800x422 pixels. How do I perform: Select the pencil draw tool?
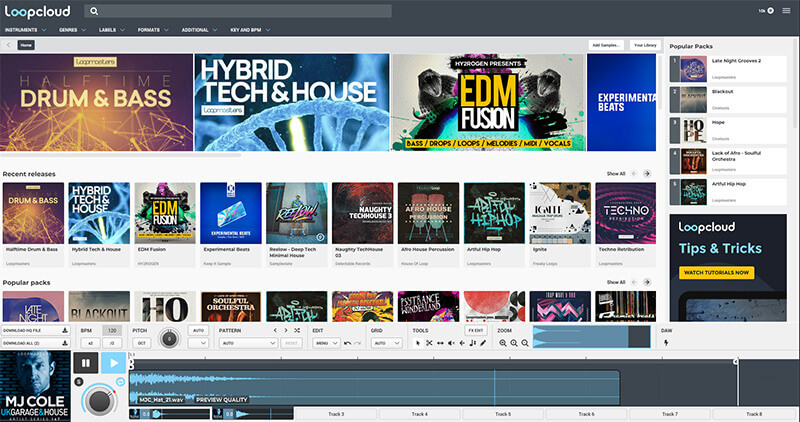[483, 343]
